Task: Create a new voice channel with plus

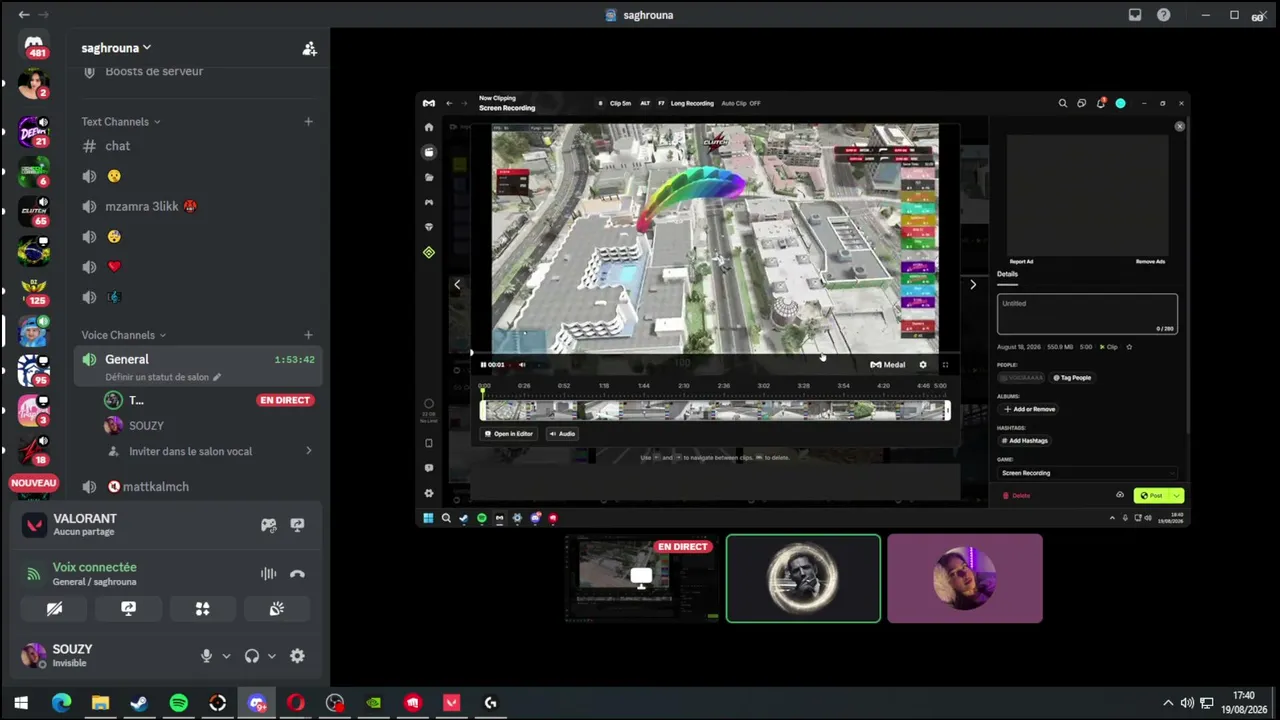Action: (308, 335)
